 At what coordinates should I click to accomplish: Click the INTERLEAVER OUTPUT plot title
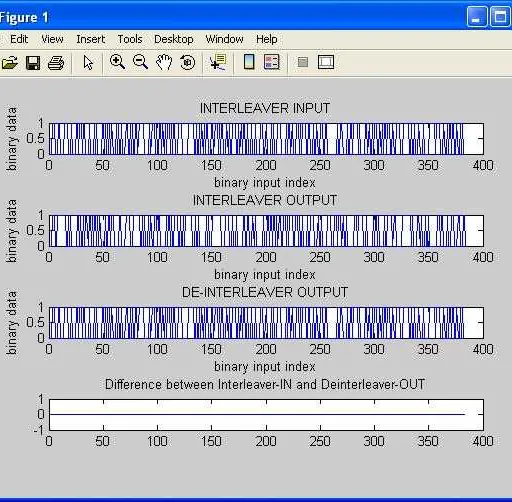pos(265,200)
